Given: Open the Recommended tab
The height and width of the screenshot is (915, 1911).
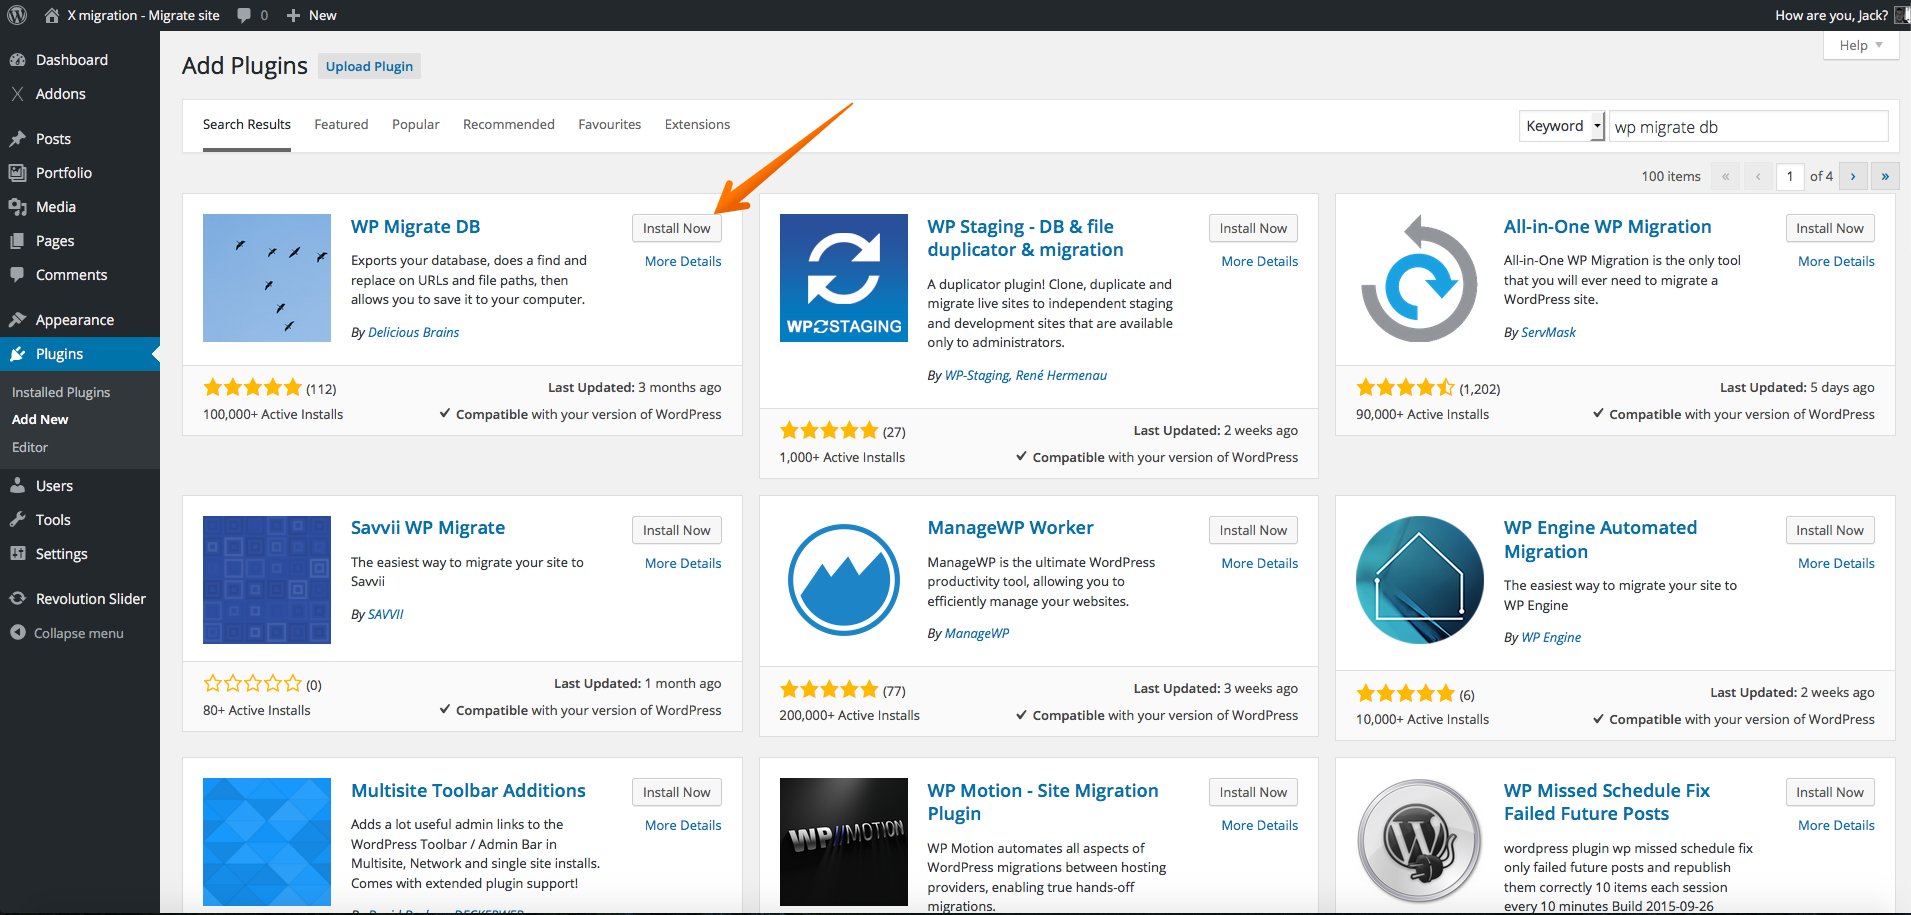Looking at the screenshot, I should point(509,125).
